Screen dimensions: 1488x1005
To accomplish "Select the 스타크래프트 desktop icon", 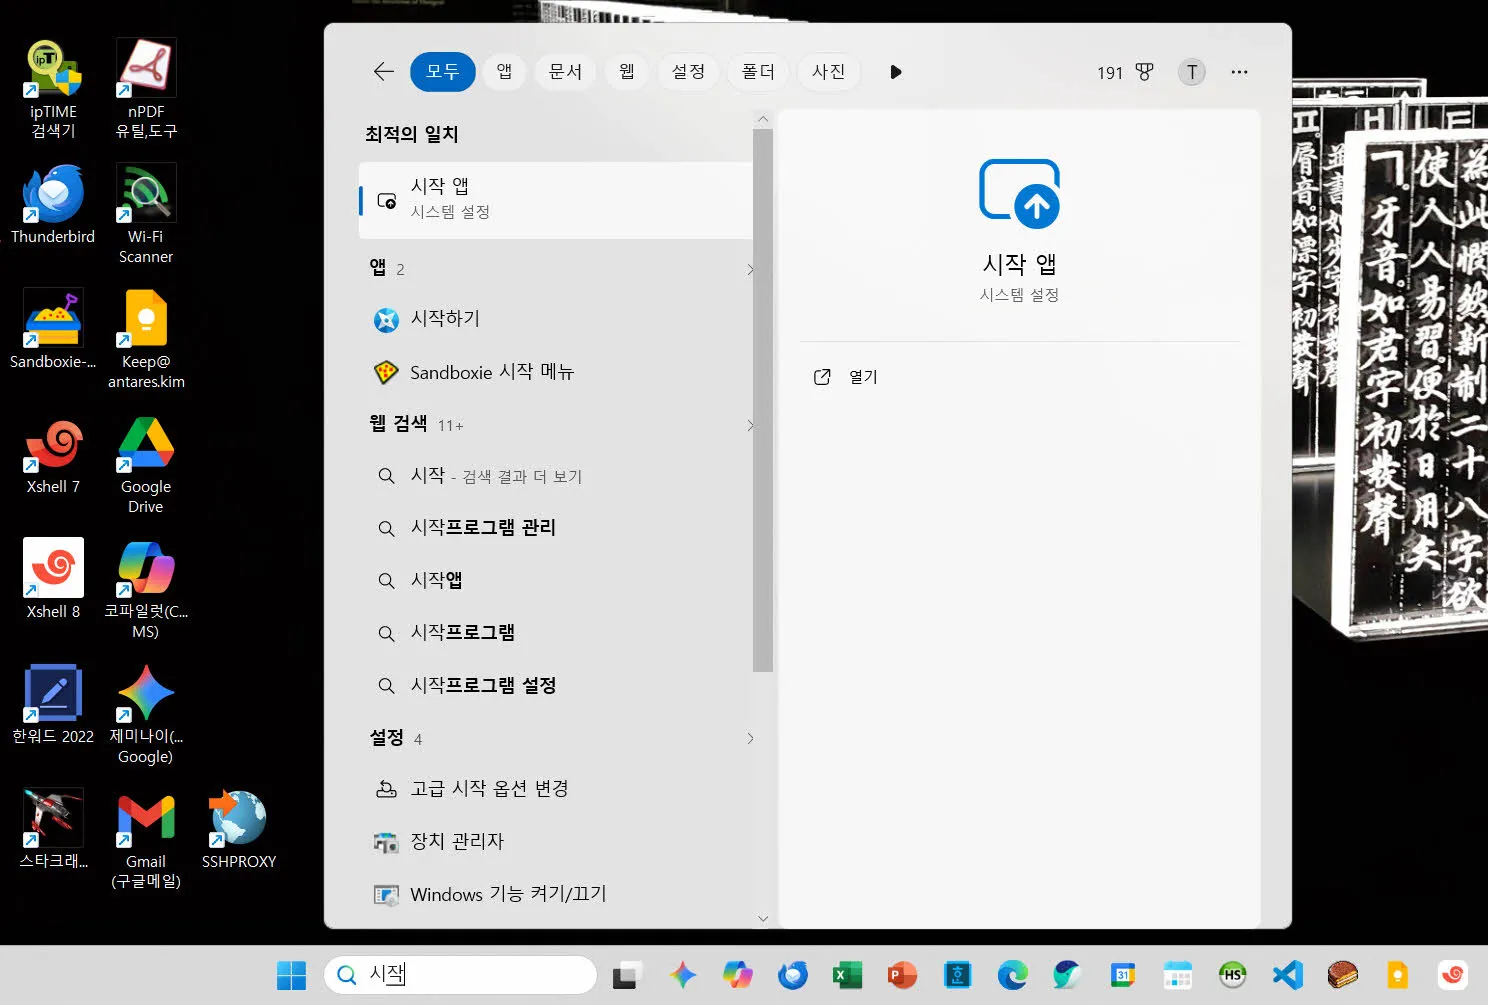I will [x=53, y=830].
